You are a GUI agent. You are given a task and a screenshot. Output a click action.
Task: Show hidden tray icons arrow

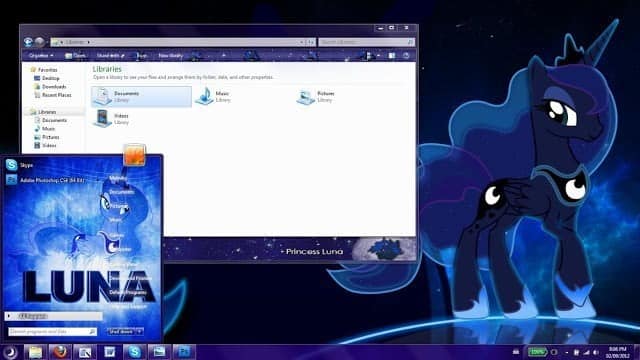tap(567, 352)
